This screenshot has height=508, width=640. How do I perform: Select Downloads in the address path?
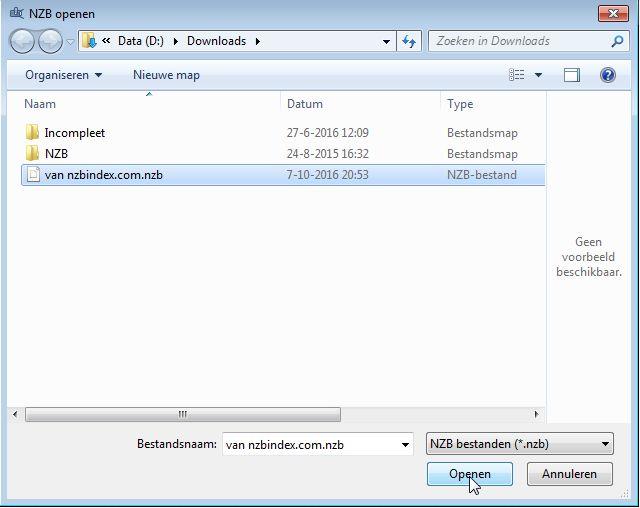(216, 41)
